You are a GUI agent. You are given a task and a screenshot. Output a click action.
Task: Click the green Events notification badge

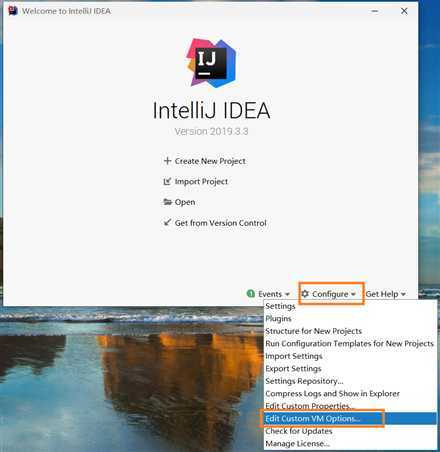tap(251, 294)
